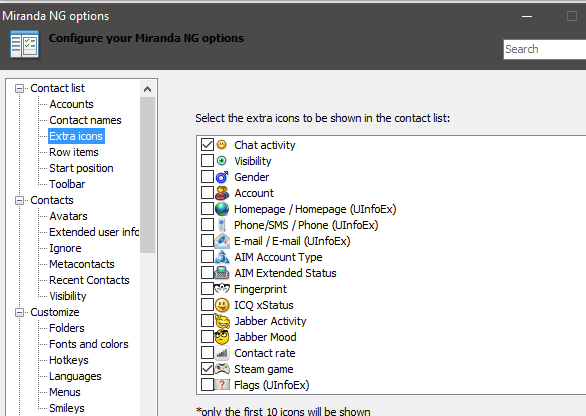Click the Jabber Mood glasses smiley icon
Screen dimensions: 586x416
point(222,337)
